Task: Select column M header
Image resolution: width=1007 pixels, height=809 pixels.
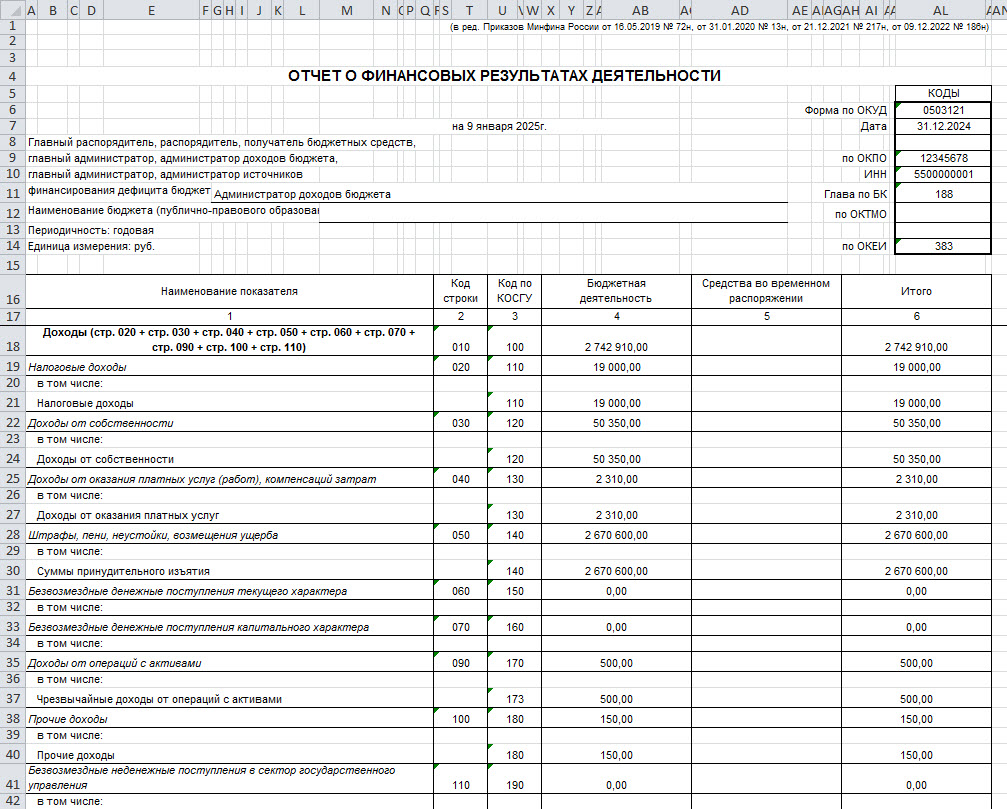Action: pyautogui.click(x=347, y=10)
